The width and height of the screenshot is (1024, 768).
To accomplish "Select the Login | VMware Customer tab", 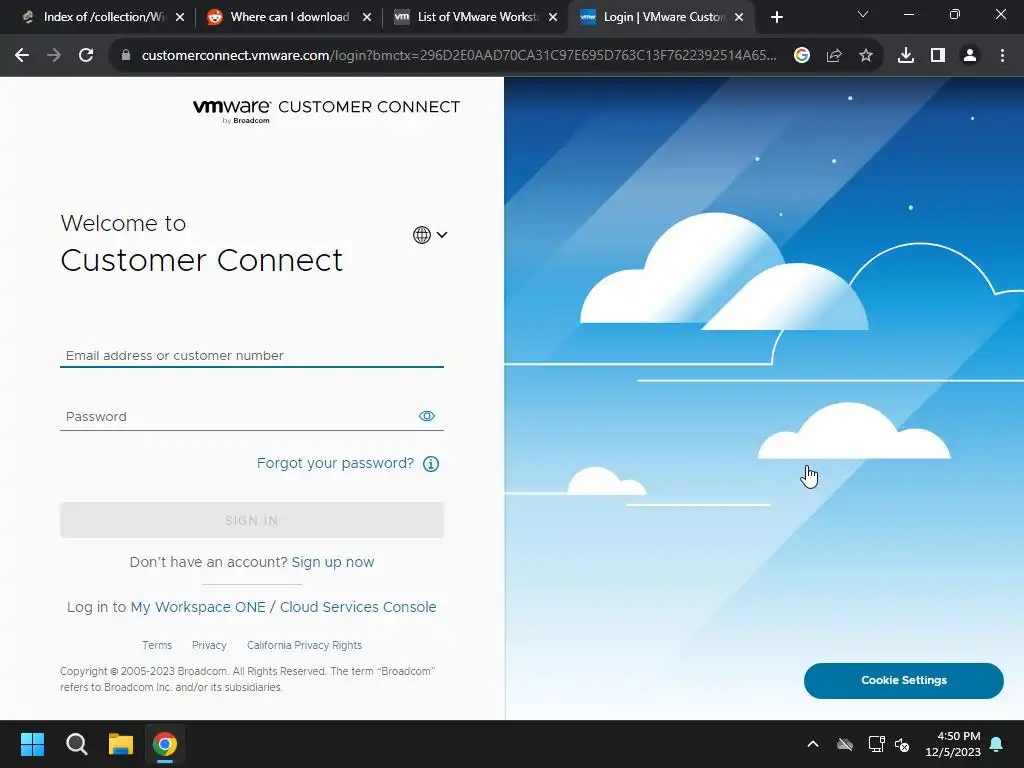I will point(663,17).
